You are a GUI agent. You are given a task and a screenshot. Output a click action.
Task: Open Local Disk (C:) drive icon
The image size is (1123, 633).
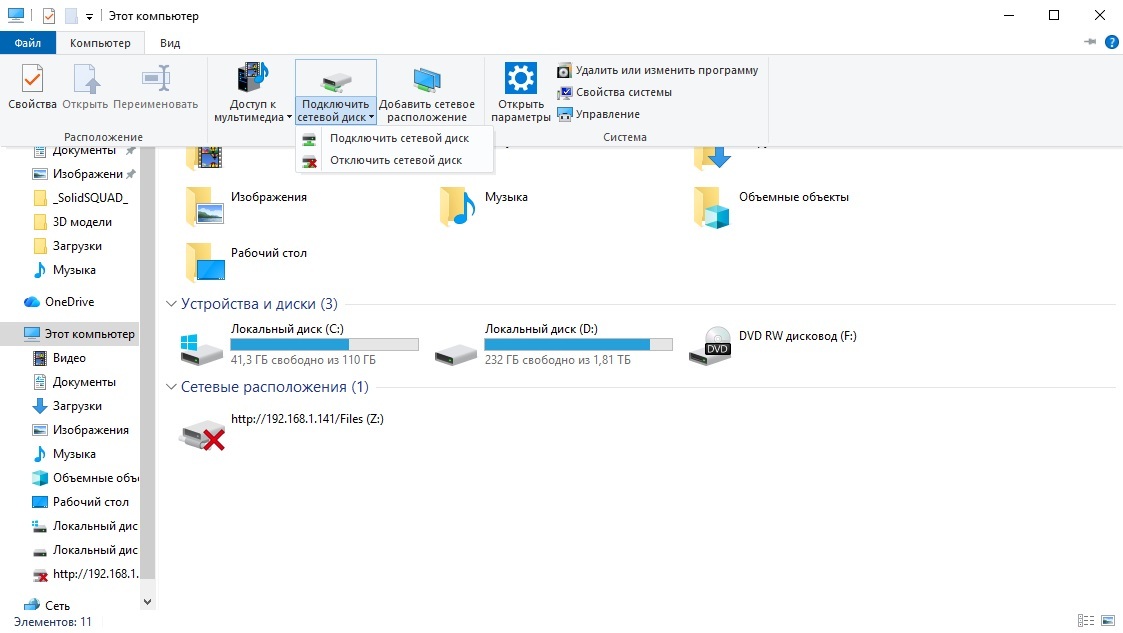(x=203, y=346)
